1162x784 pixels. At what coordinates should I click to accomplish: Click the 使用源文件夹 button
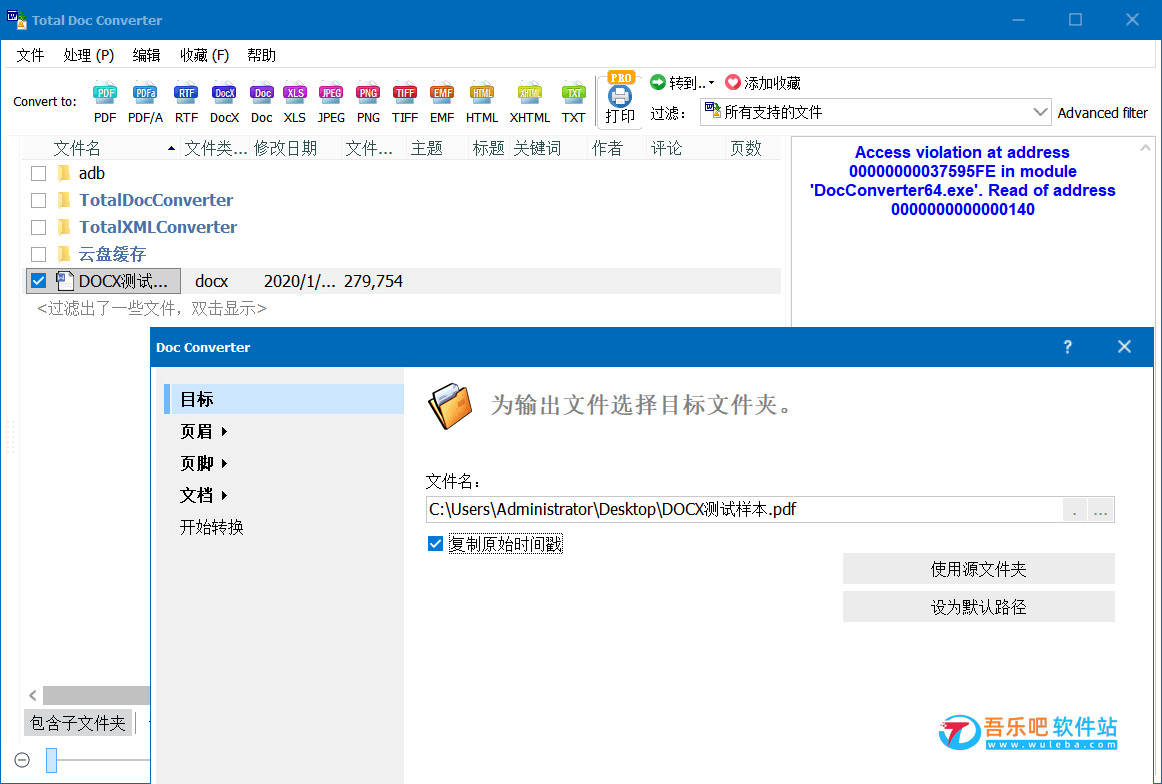(978, 569)
